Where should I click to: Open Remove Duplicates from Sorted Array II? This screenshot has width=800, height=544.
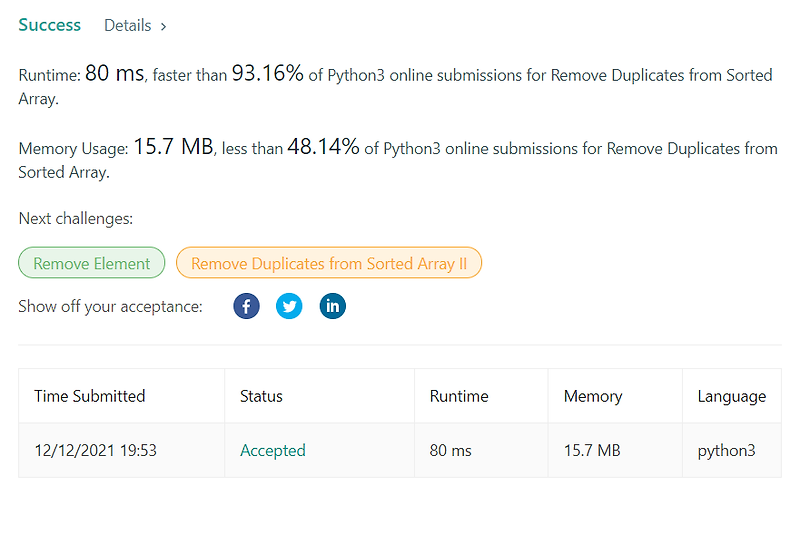(x=329, y=263)
